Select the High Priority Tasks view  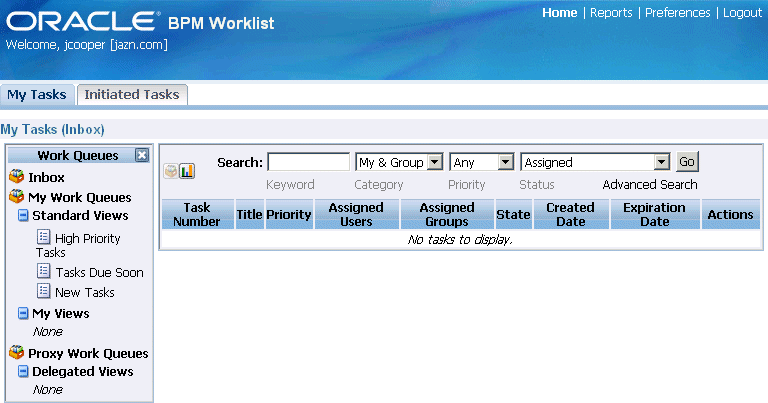coord(78,245)
